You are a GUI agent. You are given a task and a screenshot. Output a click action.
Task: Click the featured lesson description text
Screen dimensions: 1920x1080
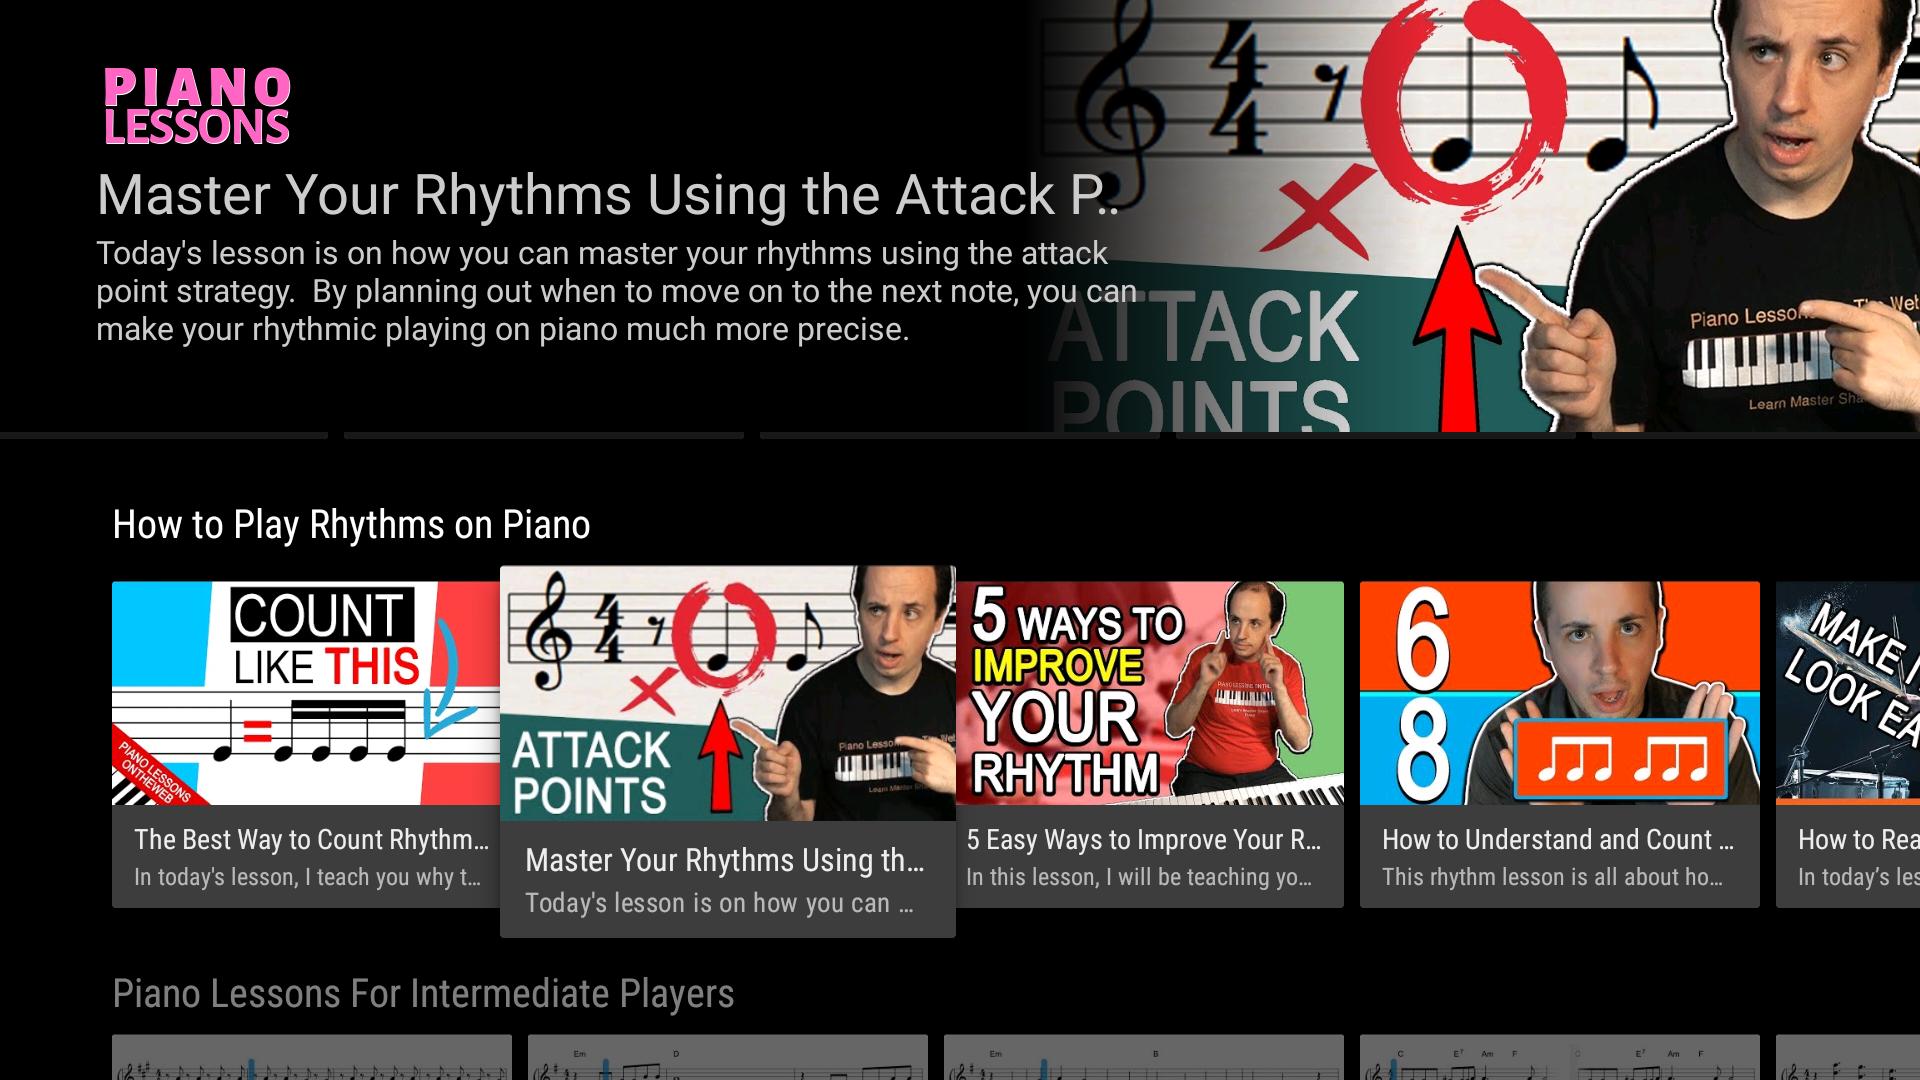point(616,291)
